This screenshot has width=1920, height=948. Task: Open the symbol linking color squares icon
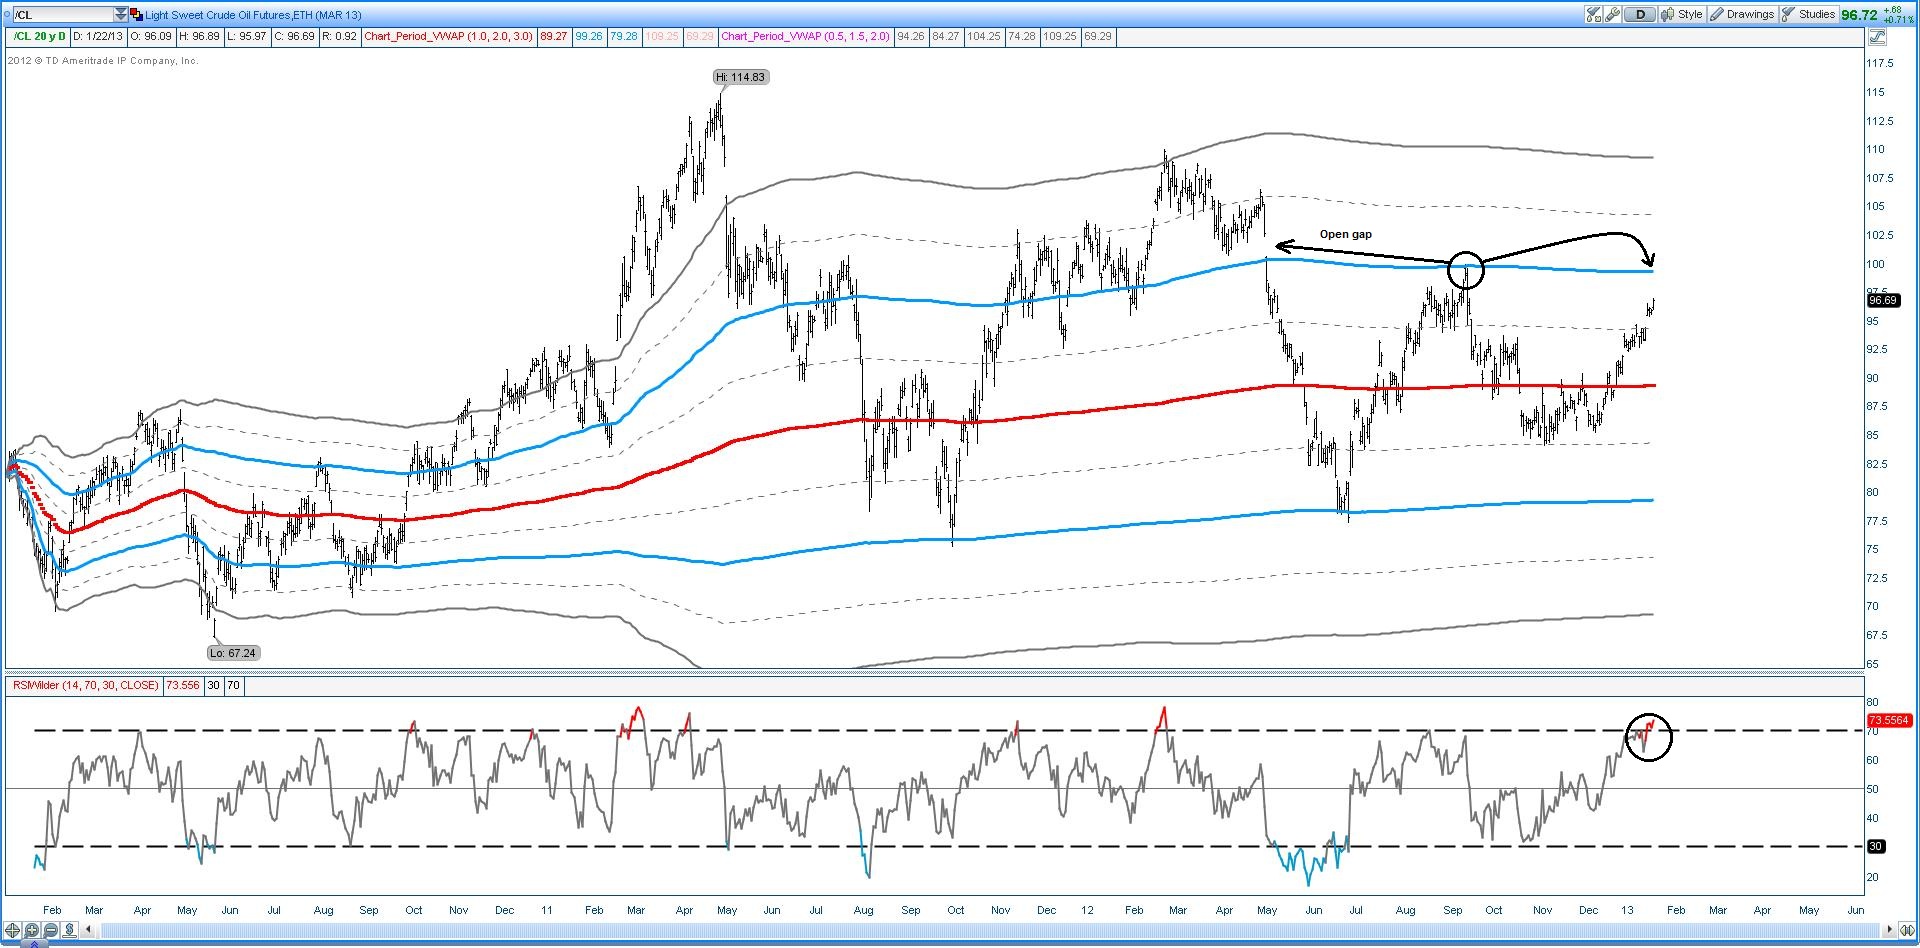point(136,15)
